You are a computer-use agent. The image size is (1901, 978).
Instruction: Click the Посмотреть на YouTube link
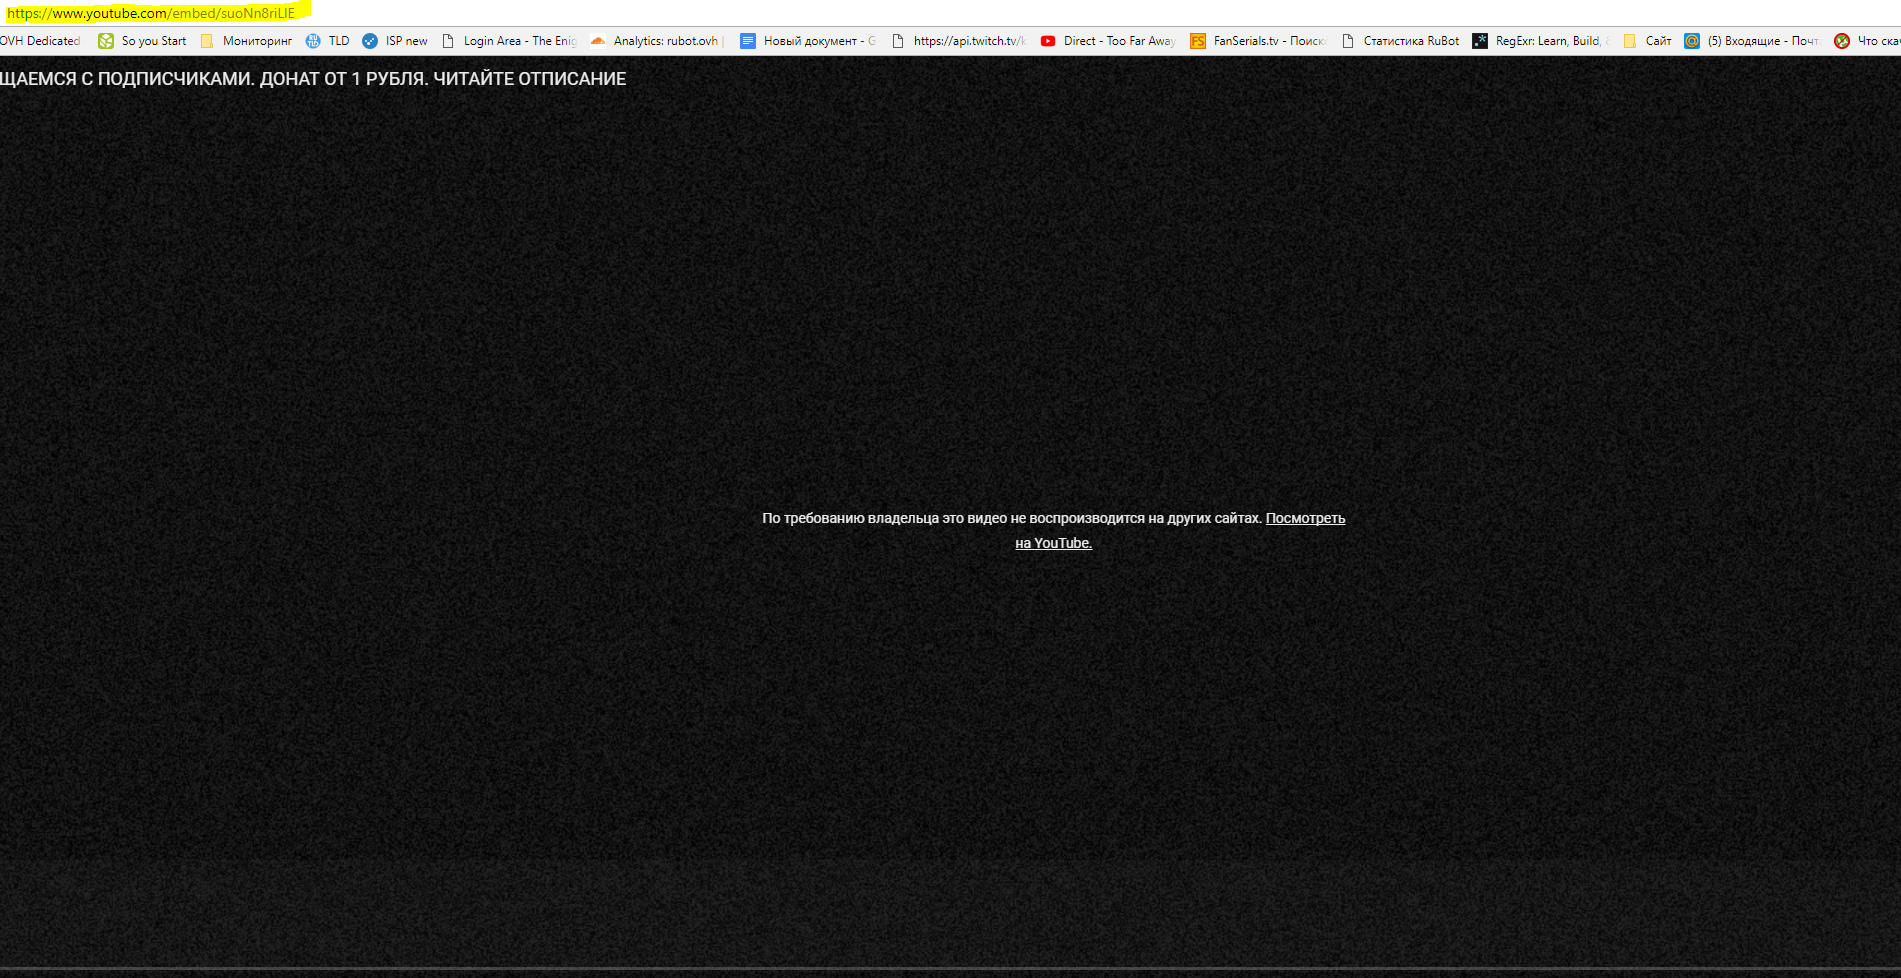[1304, 518]
